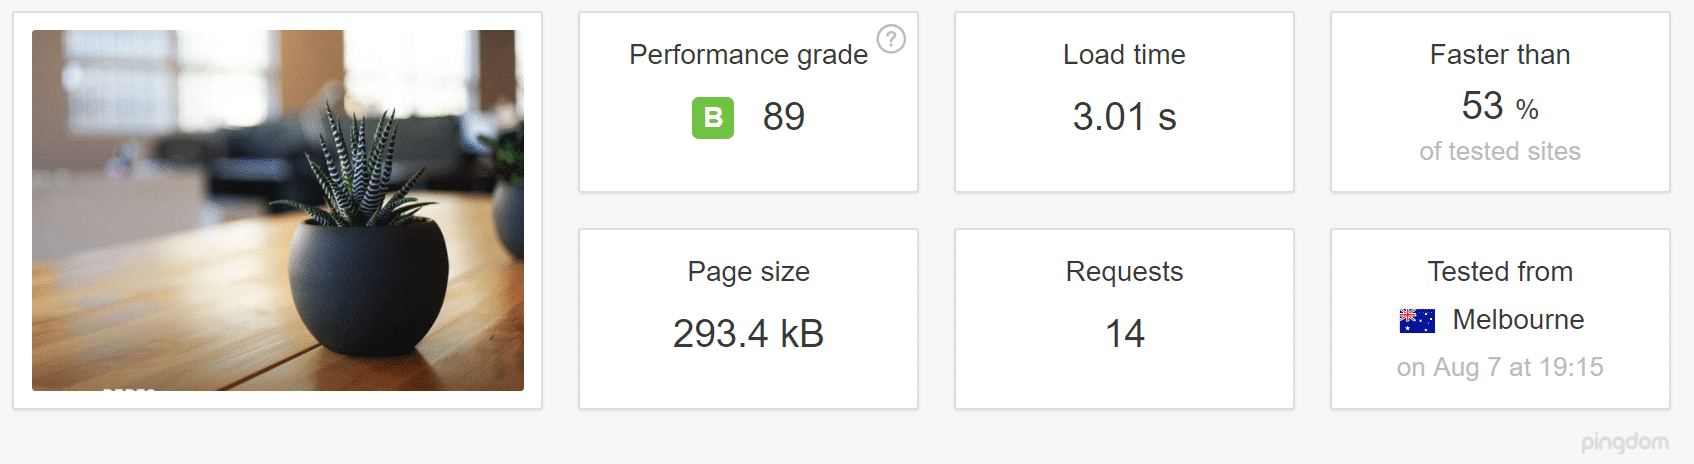Click the "on Aug 7 at 19:15" timestamp
This screenshot has height=464, width=1694.
coord(1500,368)
